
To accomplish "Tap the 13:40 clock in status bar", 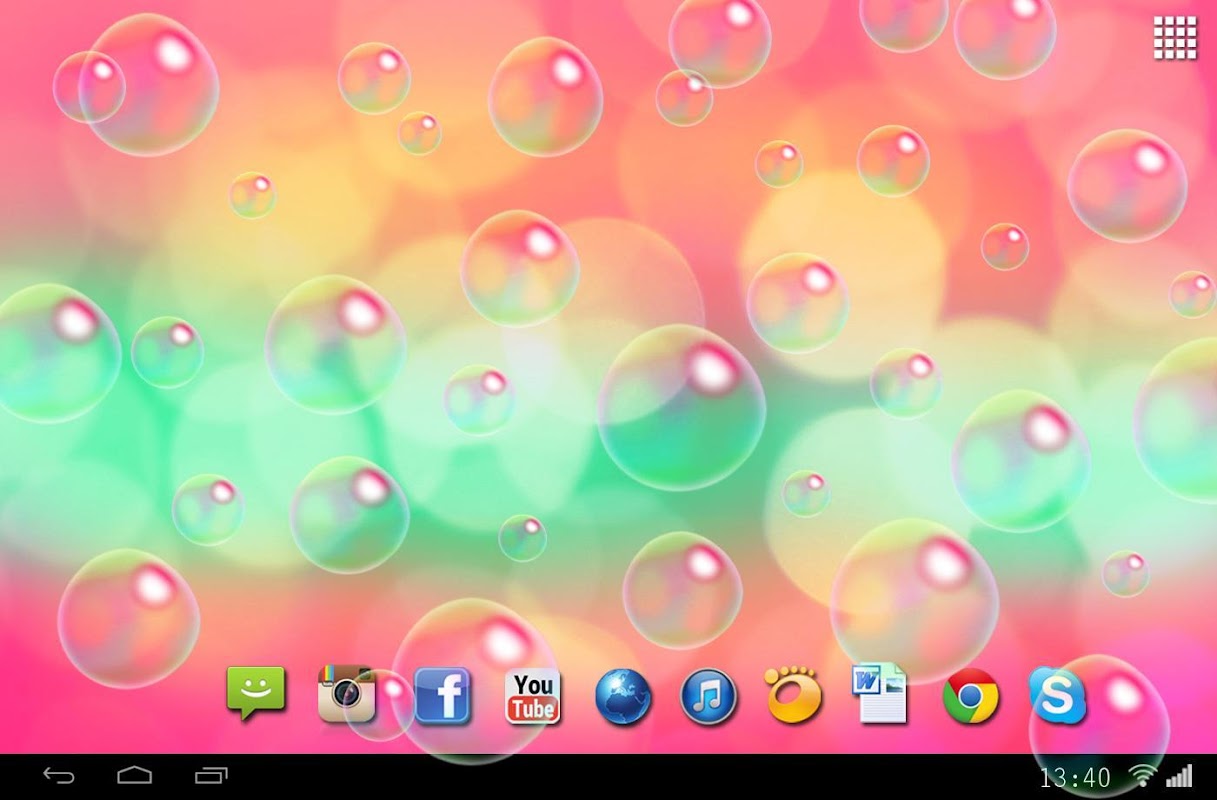I will [x=1075, y=777].
